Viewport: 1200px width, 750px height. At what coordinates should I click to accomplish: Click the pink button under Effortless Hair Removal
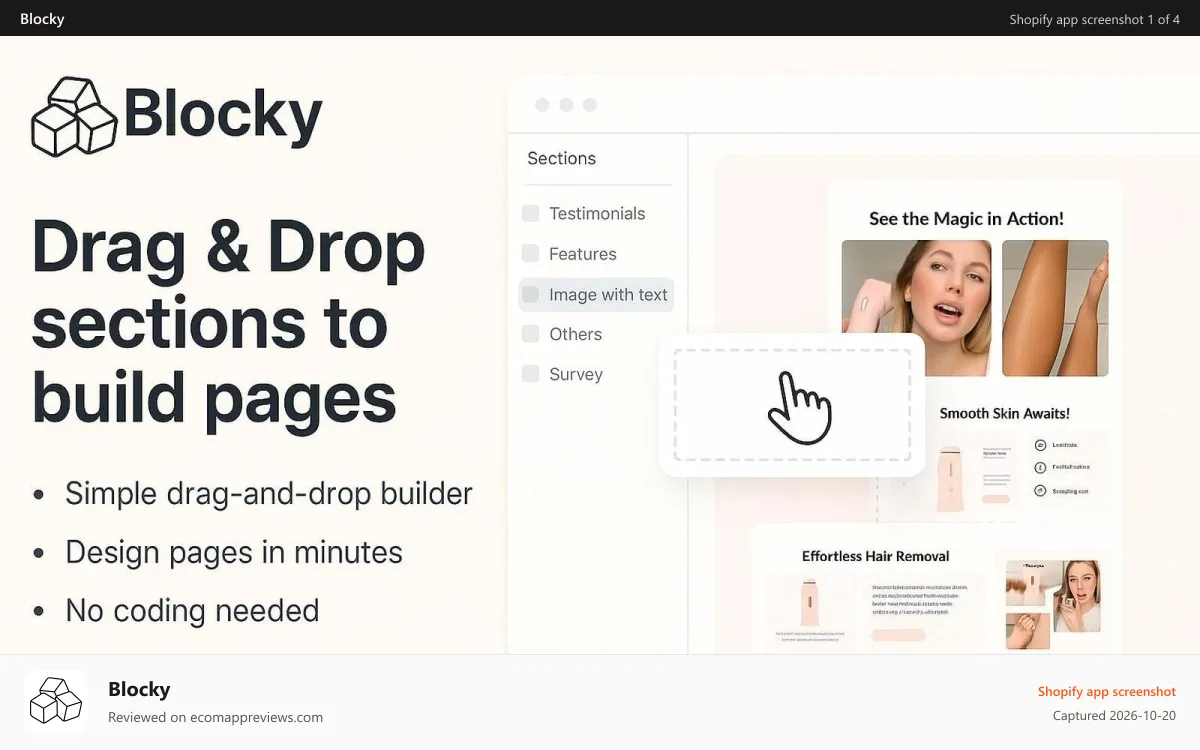[x=898, y=634]
